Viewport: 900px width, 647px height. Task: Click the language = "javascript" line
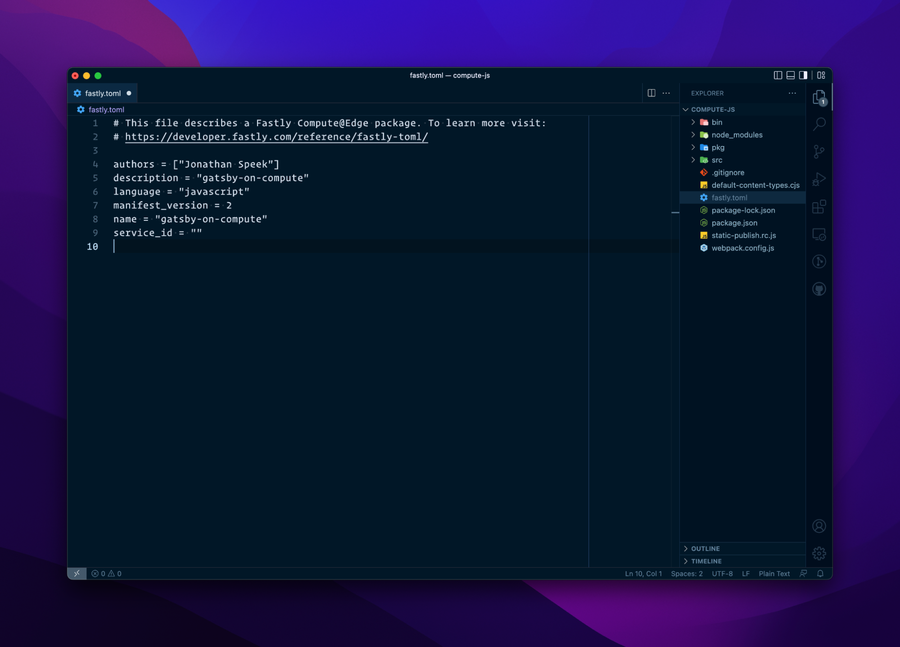(x=181, y=192)
